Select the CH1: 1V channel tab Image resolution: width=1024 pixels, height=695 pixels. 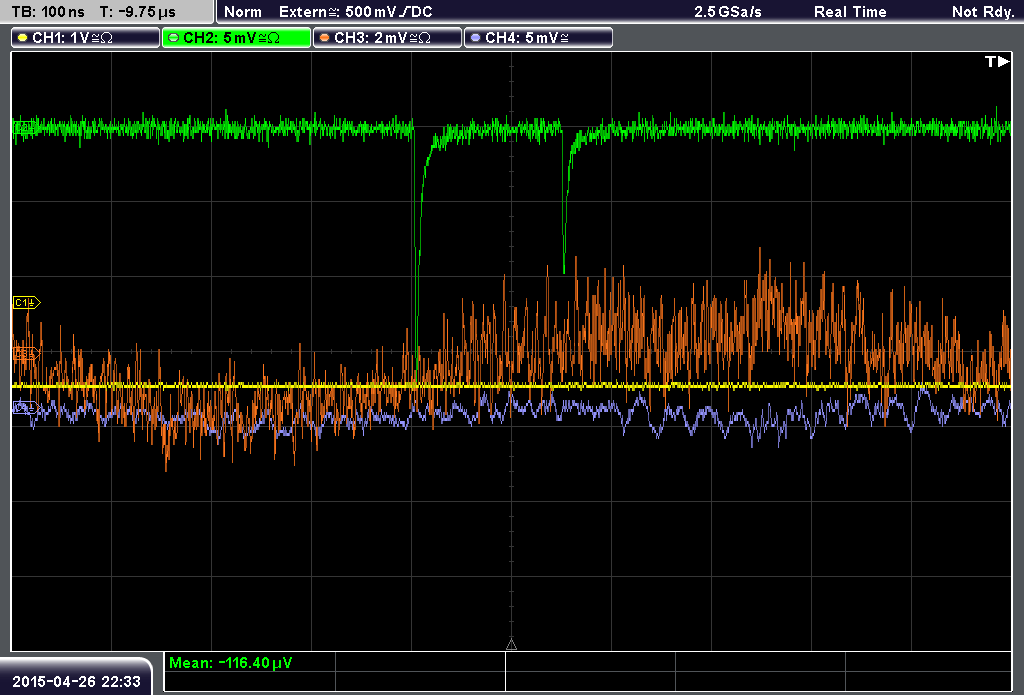pyautogui.click(x=86, y=38)
